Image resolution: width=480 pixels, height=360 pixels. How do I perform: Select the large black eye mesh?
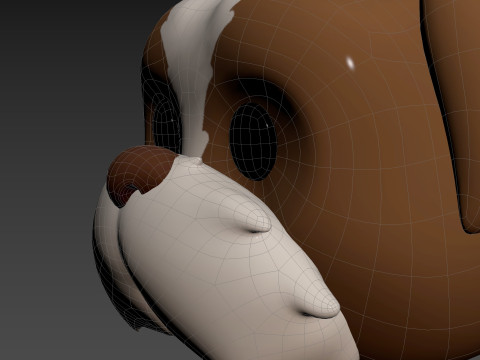coord(254,142)
